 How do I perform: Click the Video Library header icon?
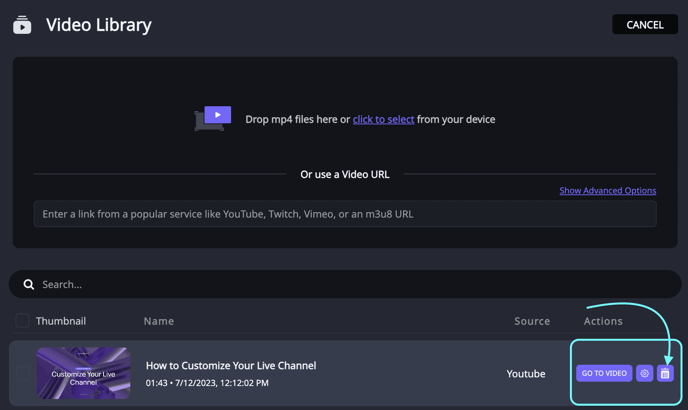(x=22, y=25)
